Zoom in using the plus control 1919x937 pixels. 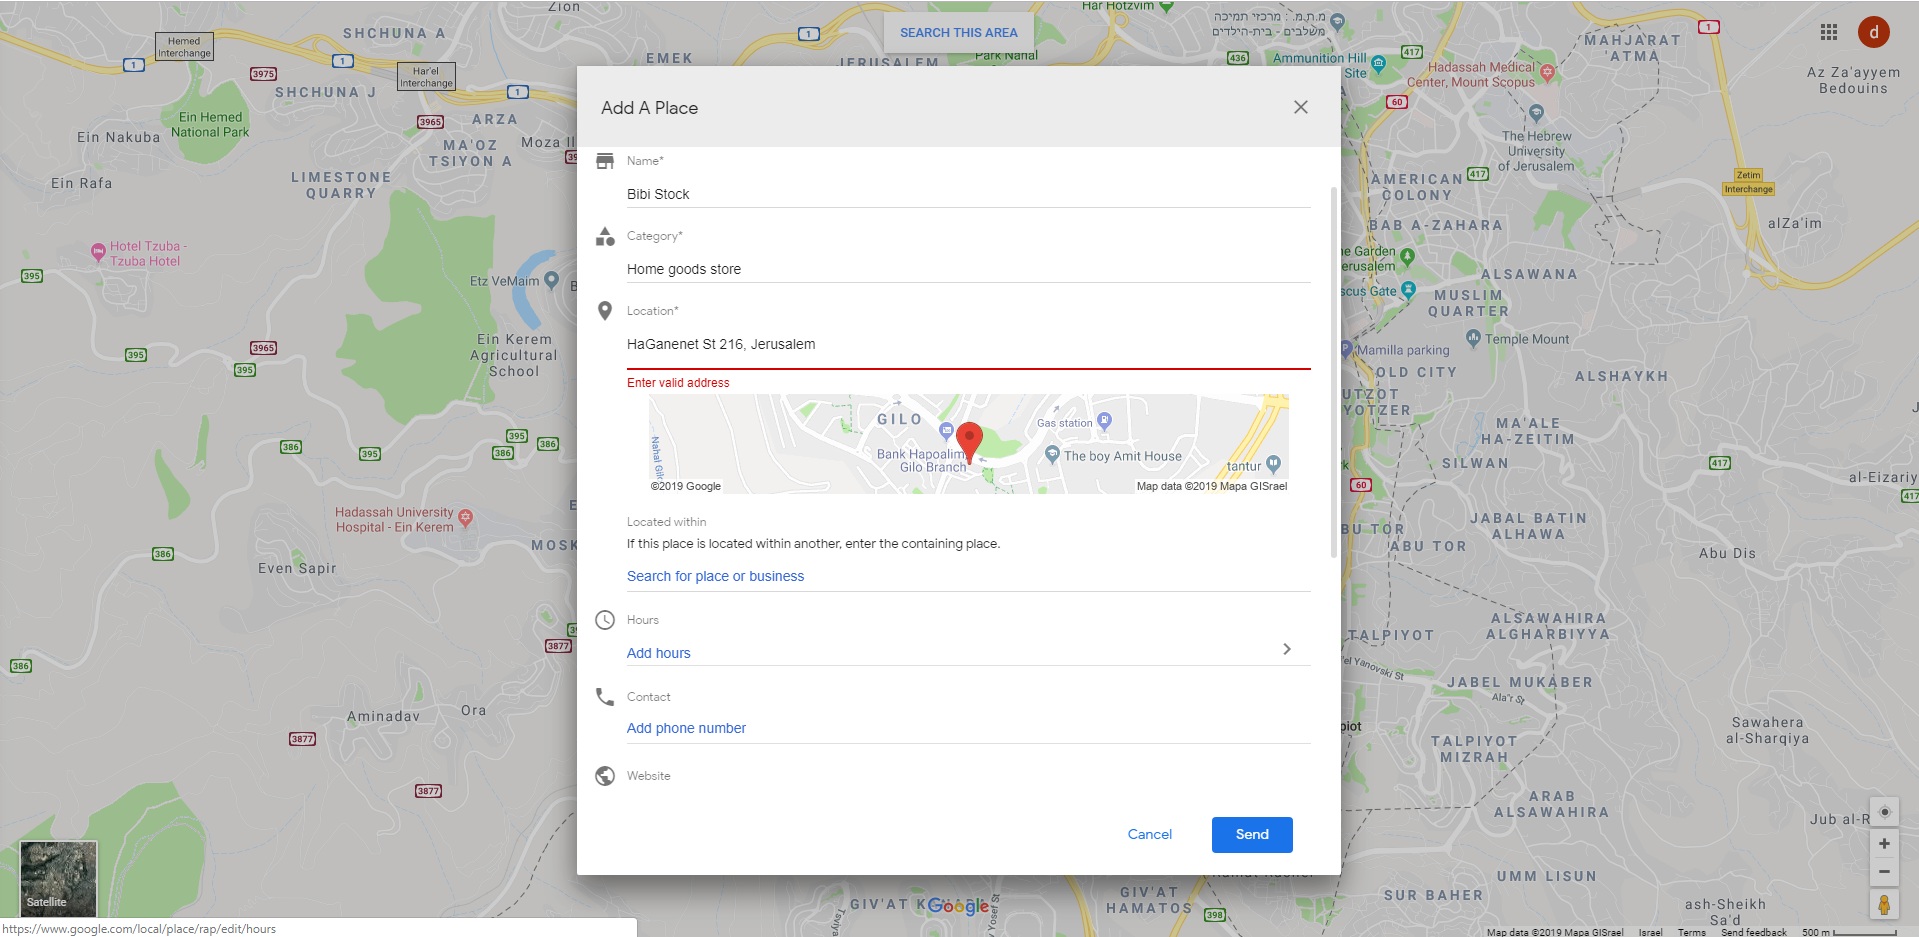point(1885,843)
